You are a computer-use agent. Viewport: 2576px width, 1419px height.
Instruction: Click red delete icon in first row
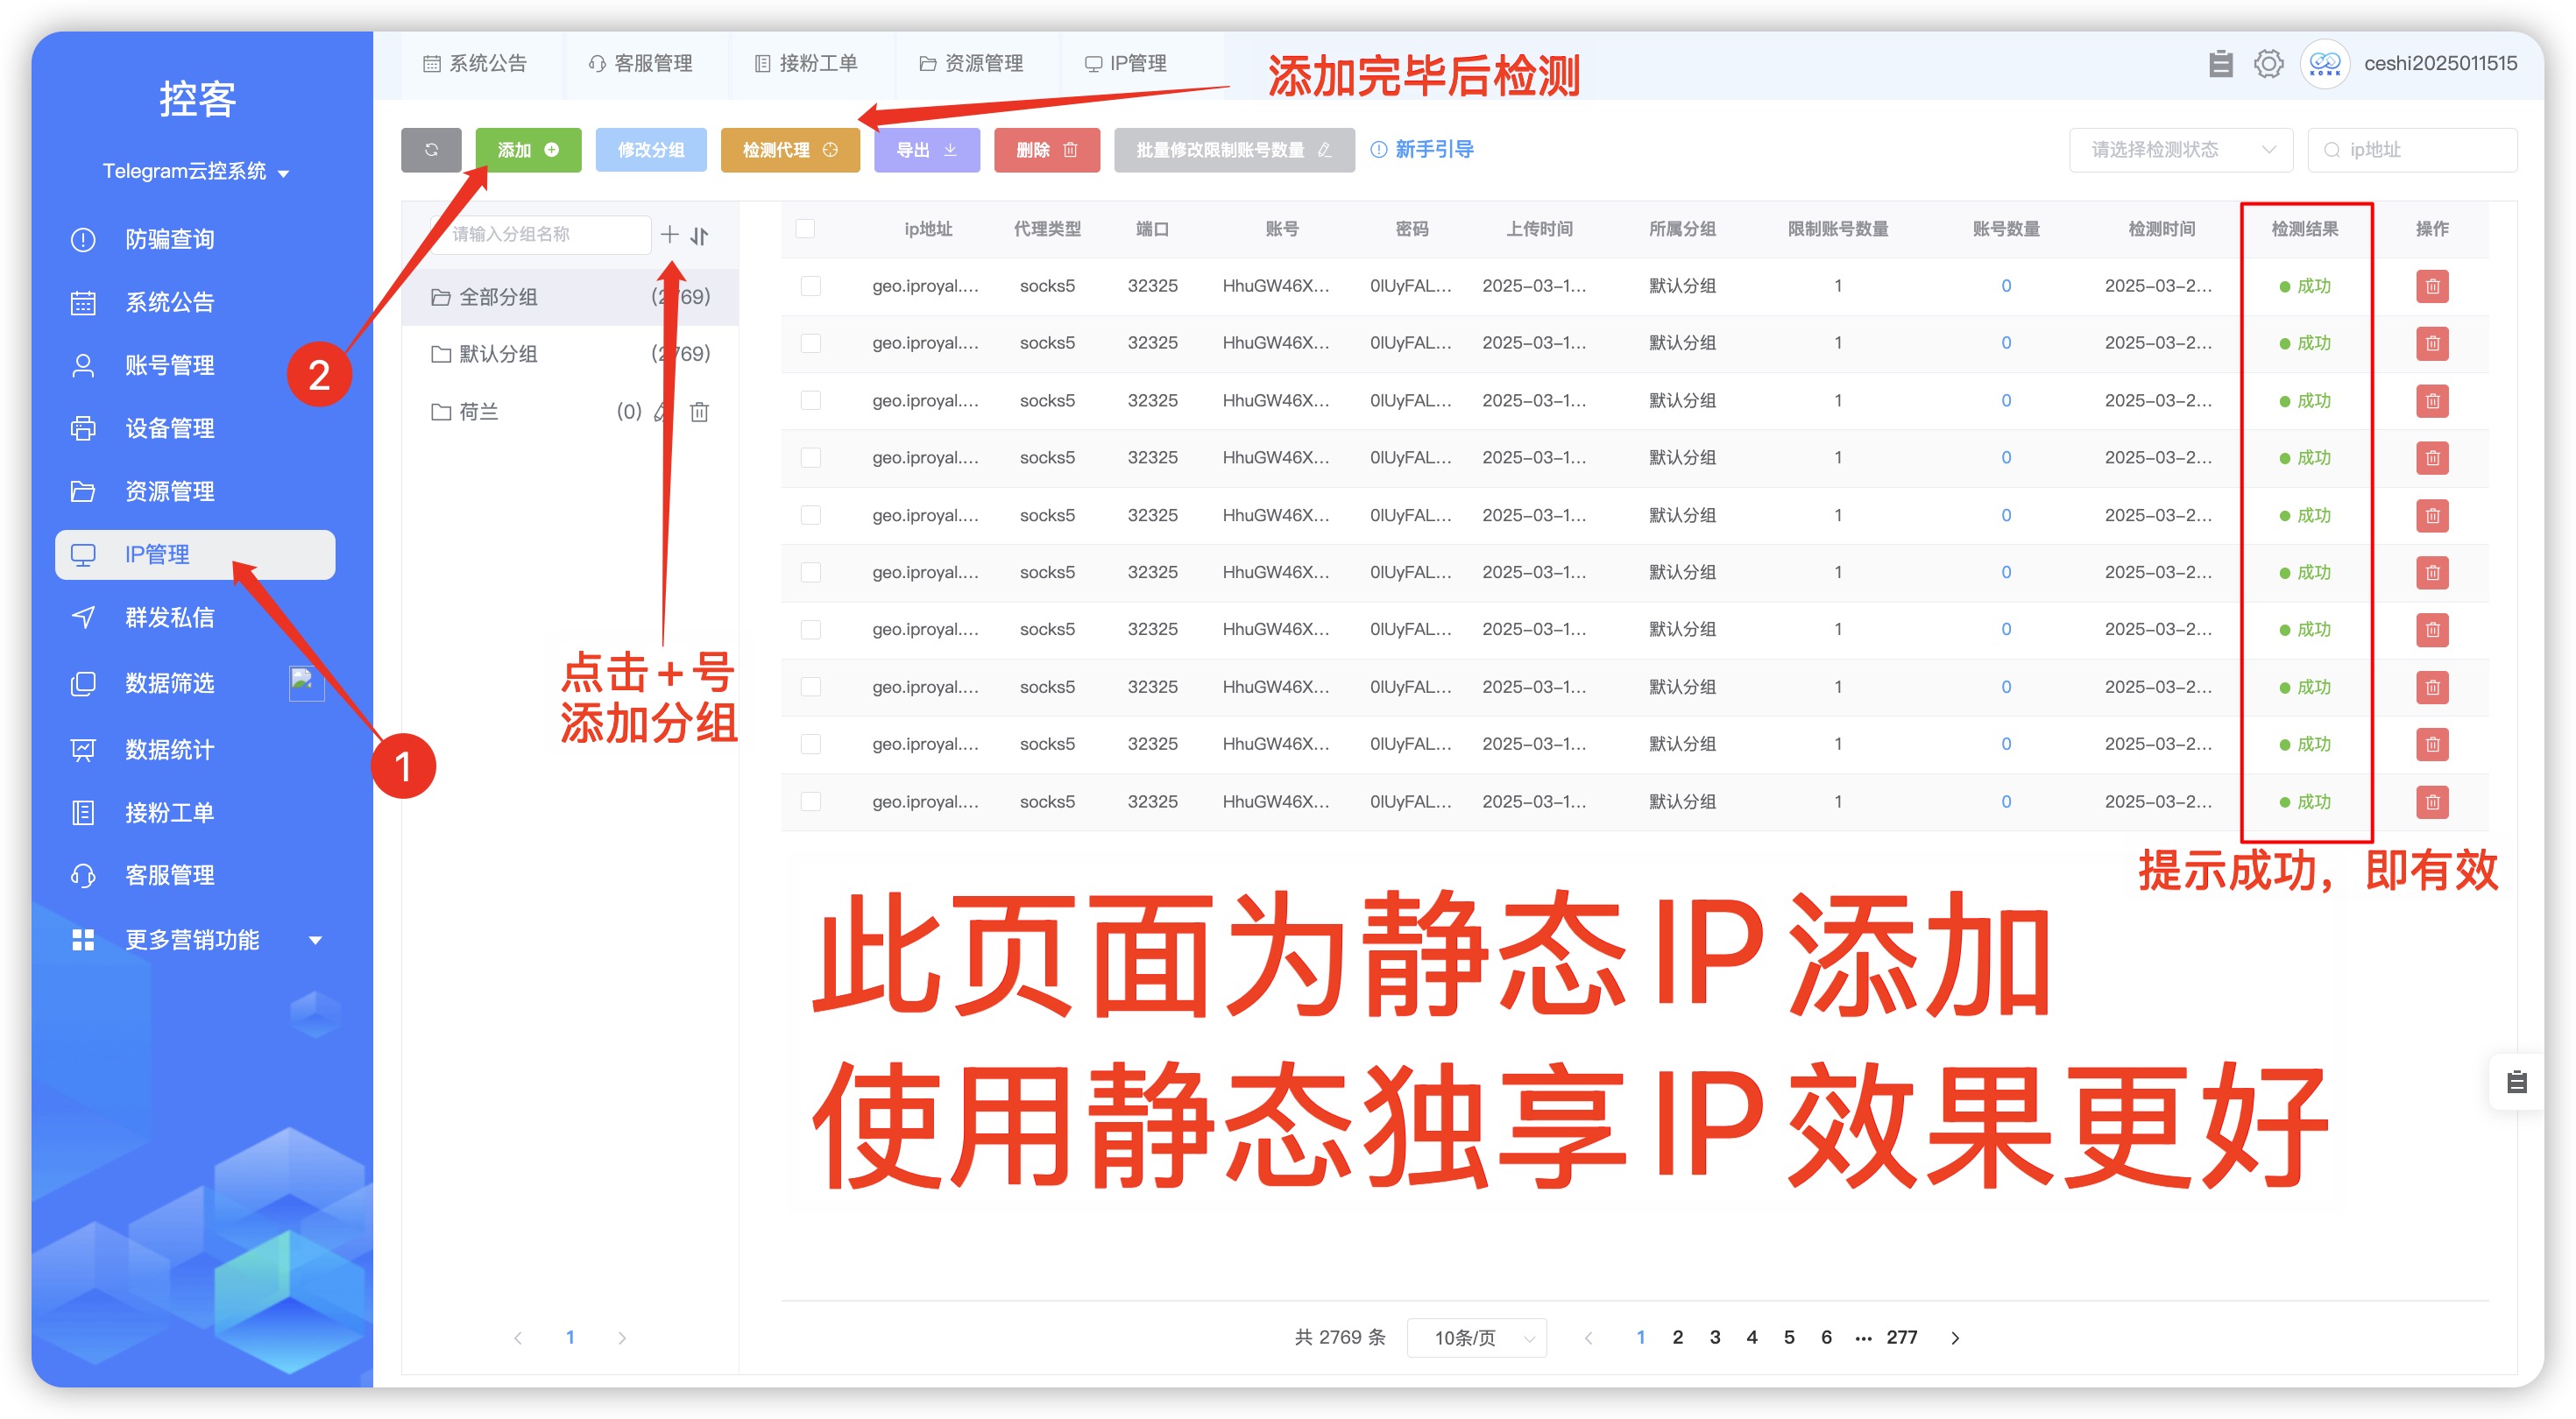click(2431, 287)
